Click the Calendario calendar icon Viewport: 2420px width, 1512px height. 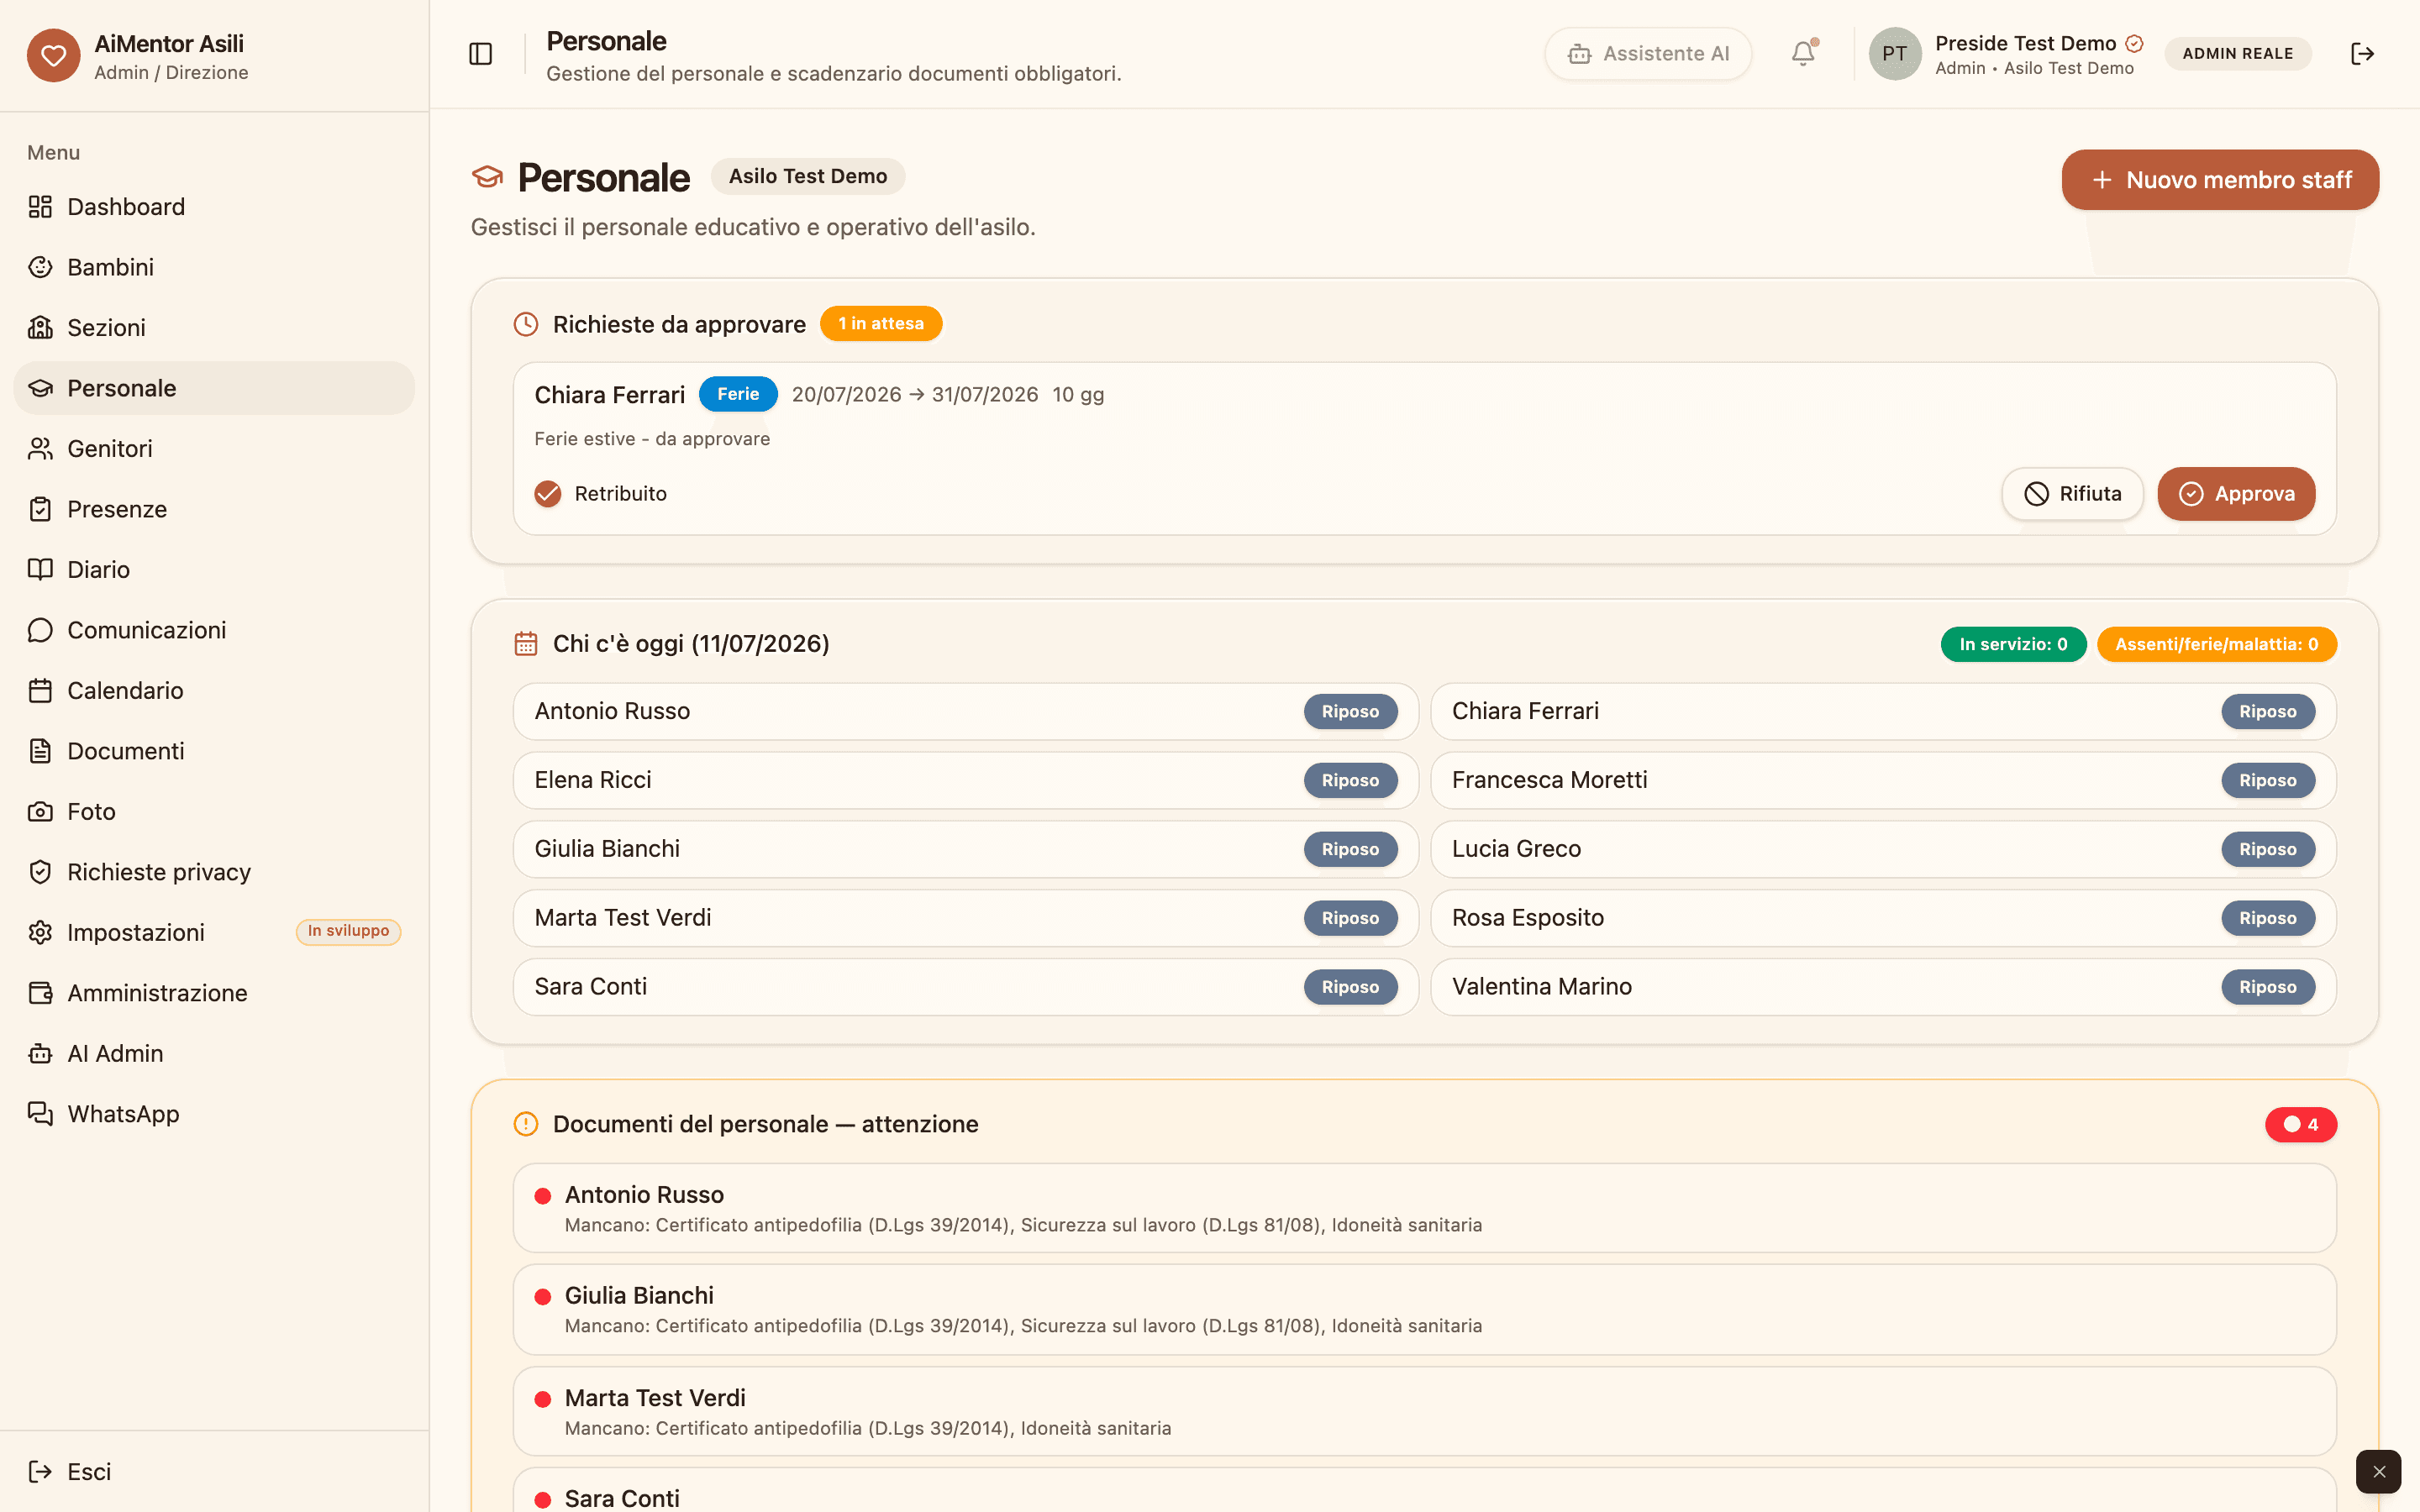pos(40,691)
